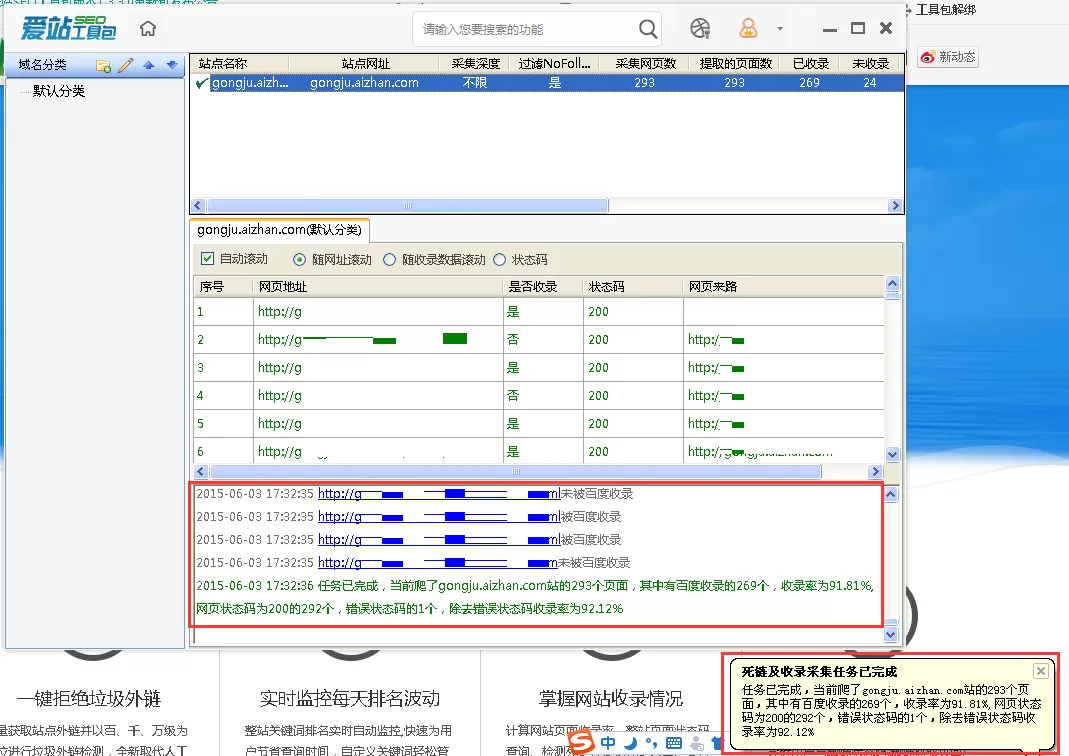Move the category up with arrow icon
Screen dimensions: 1069x756
[149, 65]
